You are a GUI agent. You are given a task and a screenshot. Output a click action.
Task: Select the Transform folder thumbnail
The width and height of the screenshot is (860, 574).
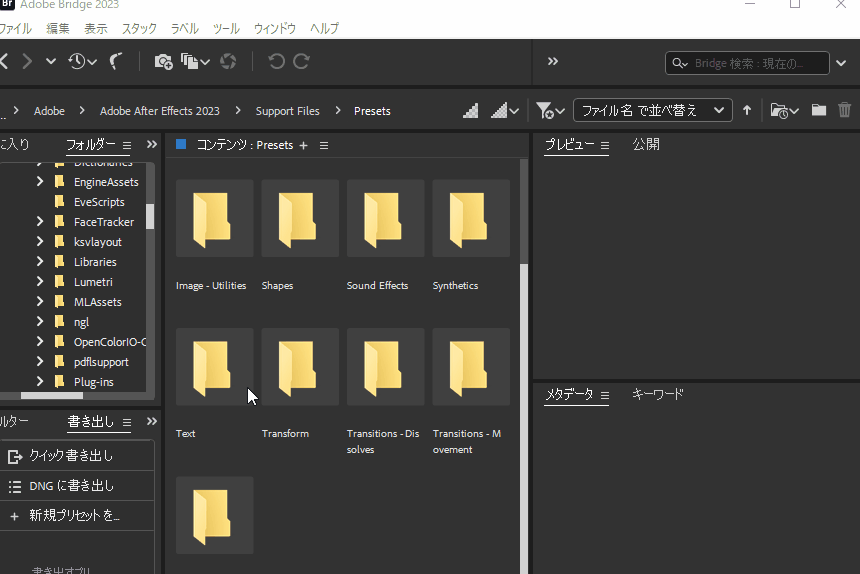[300, 367]
